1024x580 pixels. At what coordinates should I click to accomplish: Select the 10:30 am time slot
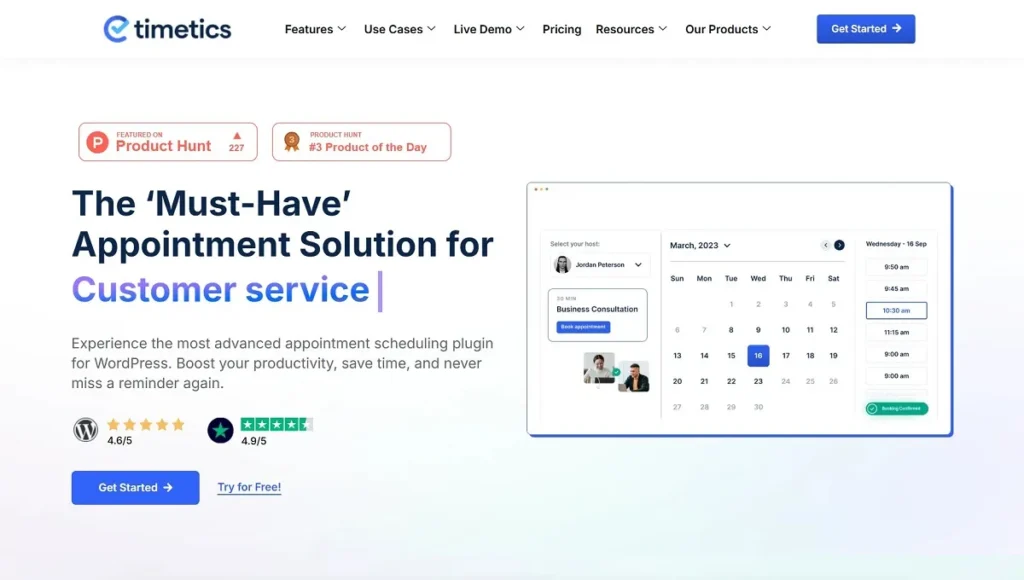point(896,310)
